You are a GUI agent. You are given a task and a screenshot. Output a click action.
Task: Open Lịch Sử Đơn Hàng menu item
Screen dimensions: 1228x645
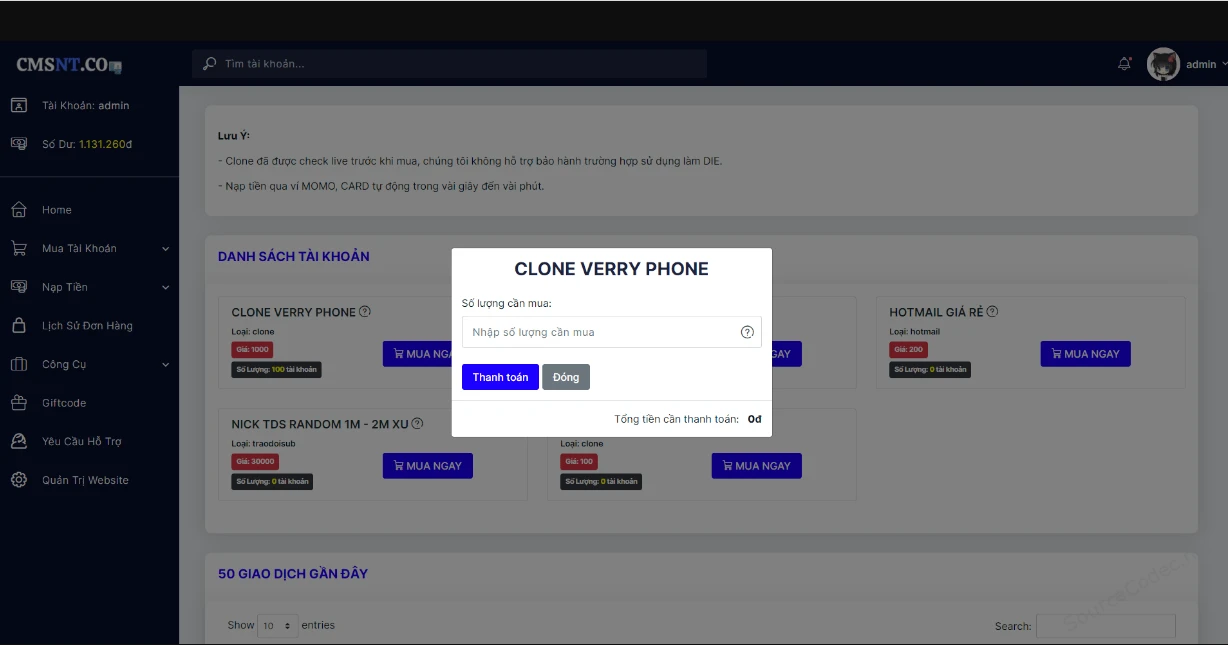(87, 326)
